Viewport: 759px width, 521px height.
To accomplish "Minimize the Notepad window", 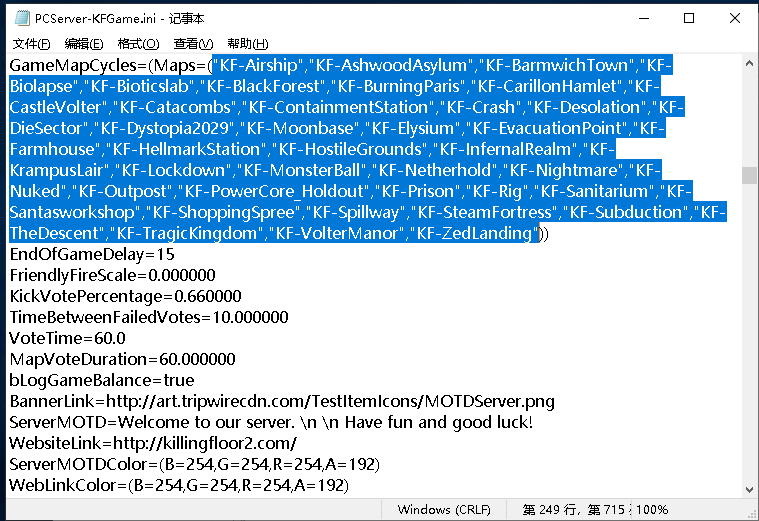I will pos(644,18).
